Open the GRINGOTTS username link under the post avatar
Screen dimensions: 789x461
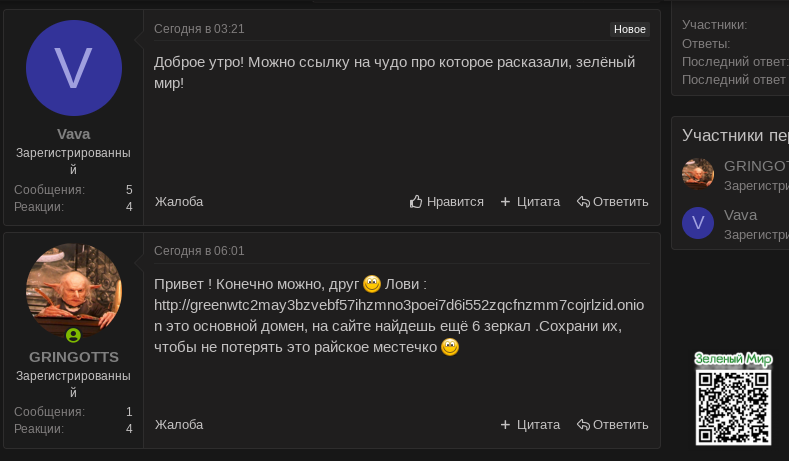74,357
